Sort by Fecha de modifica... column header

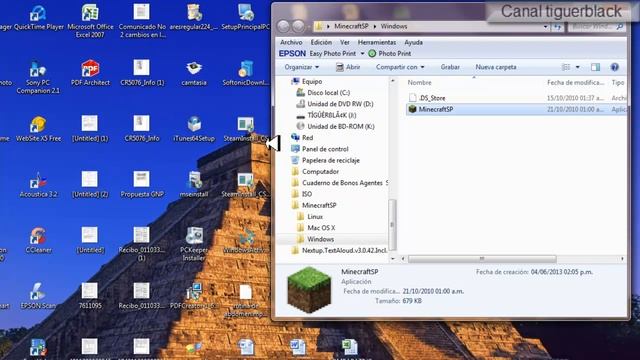(575, 82)
